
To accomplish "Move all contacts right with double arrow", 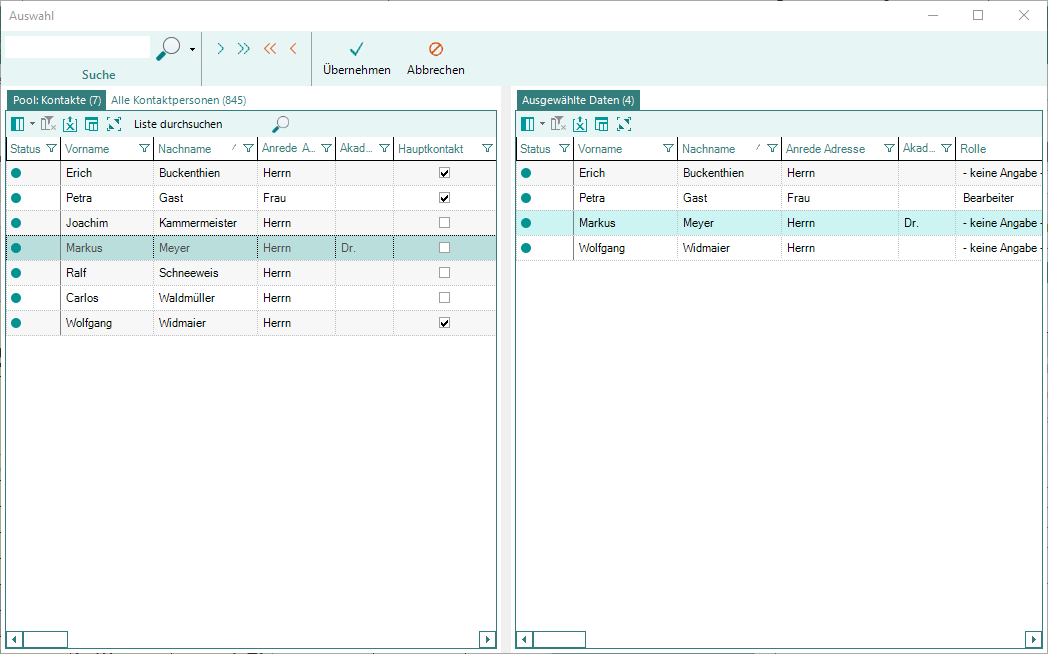I will (243, 49).
